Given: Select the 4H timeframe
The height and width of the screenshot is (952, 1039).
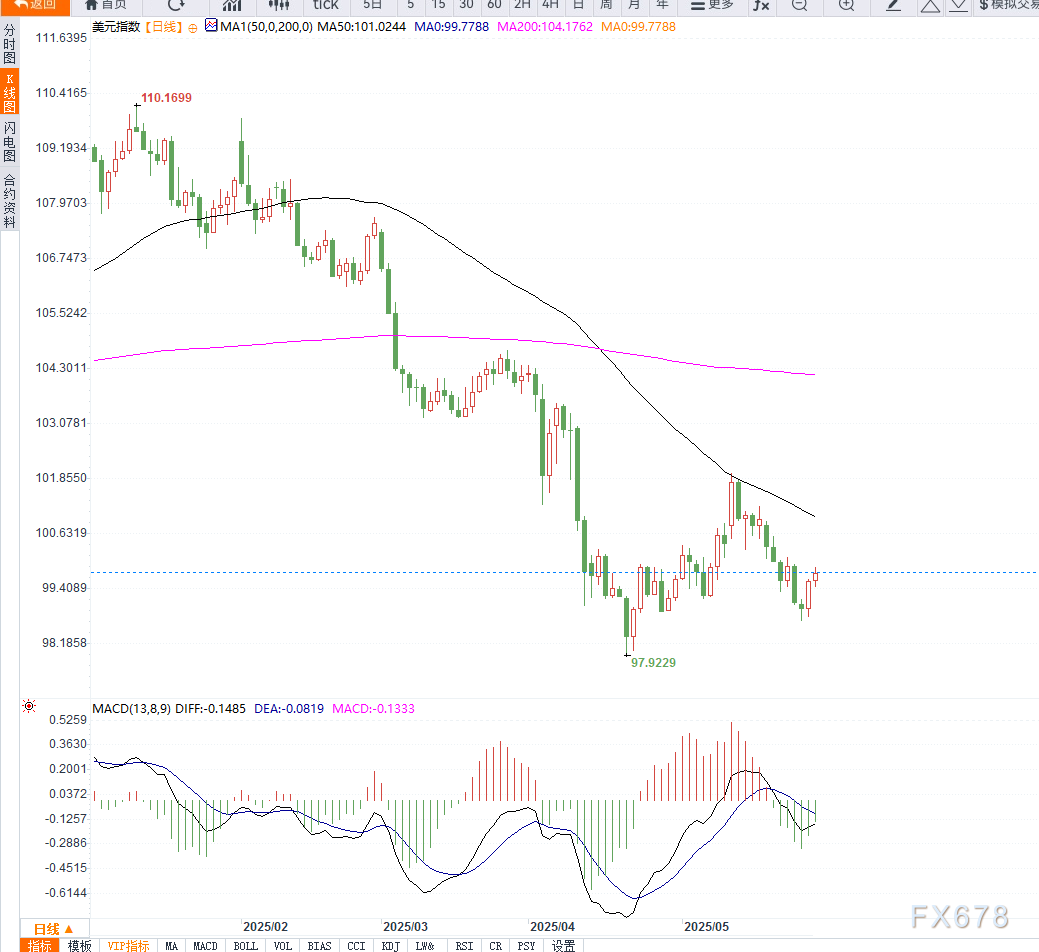Looking at the screenshot, I should click(550, 5).
